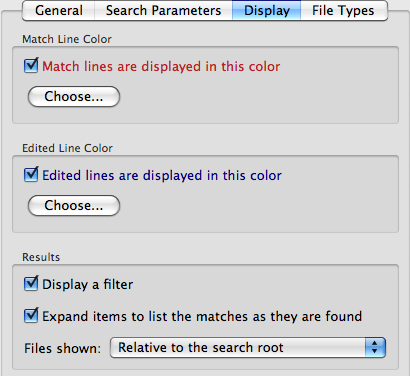Click the Display a filter label
The height and width of the screenshot is (376, 410).
pos(87,285)
